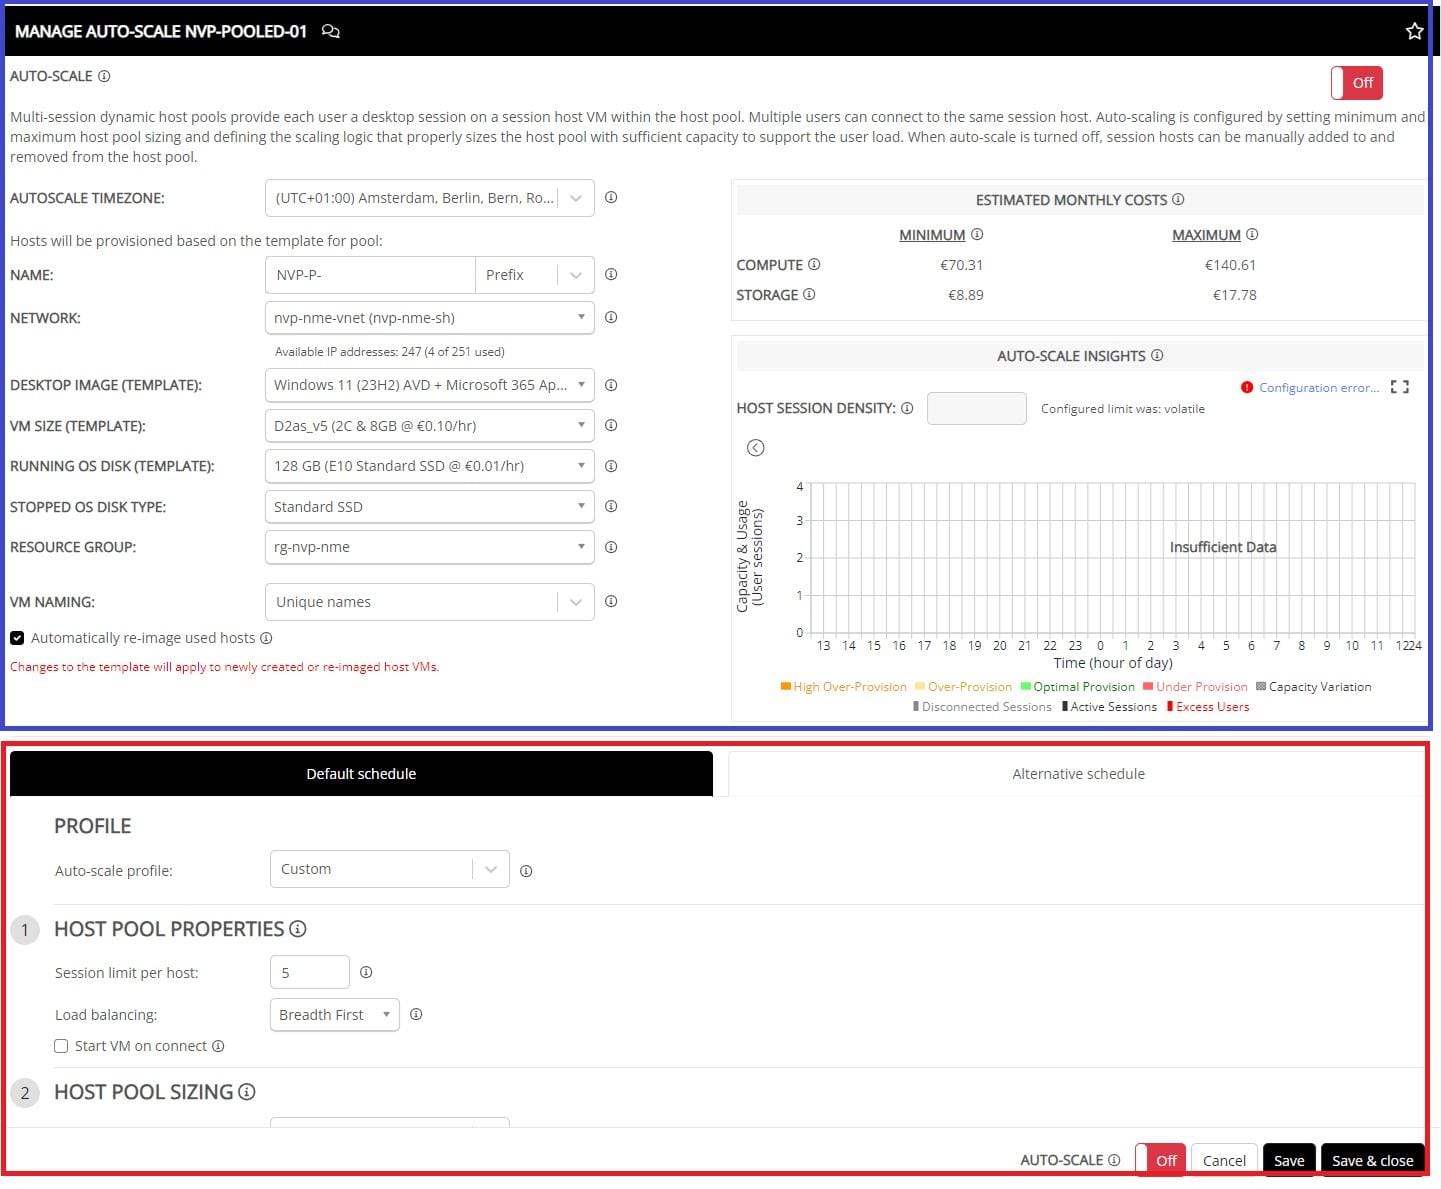Click the back arrow above the chart
Screen dimensions: 1441x1189
point(756,448)
